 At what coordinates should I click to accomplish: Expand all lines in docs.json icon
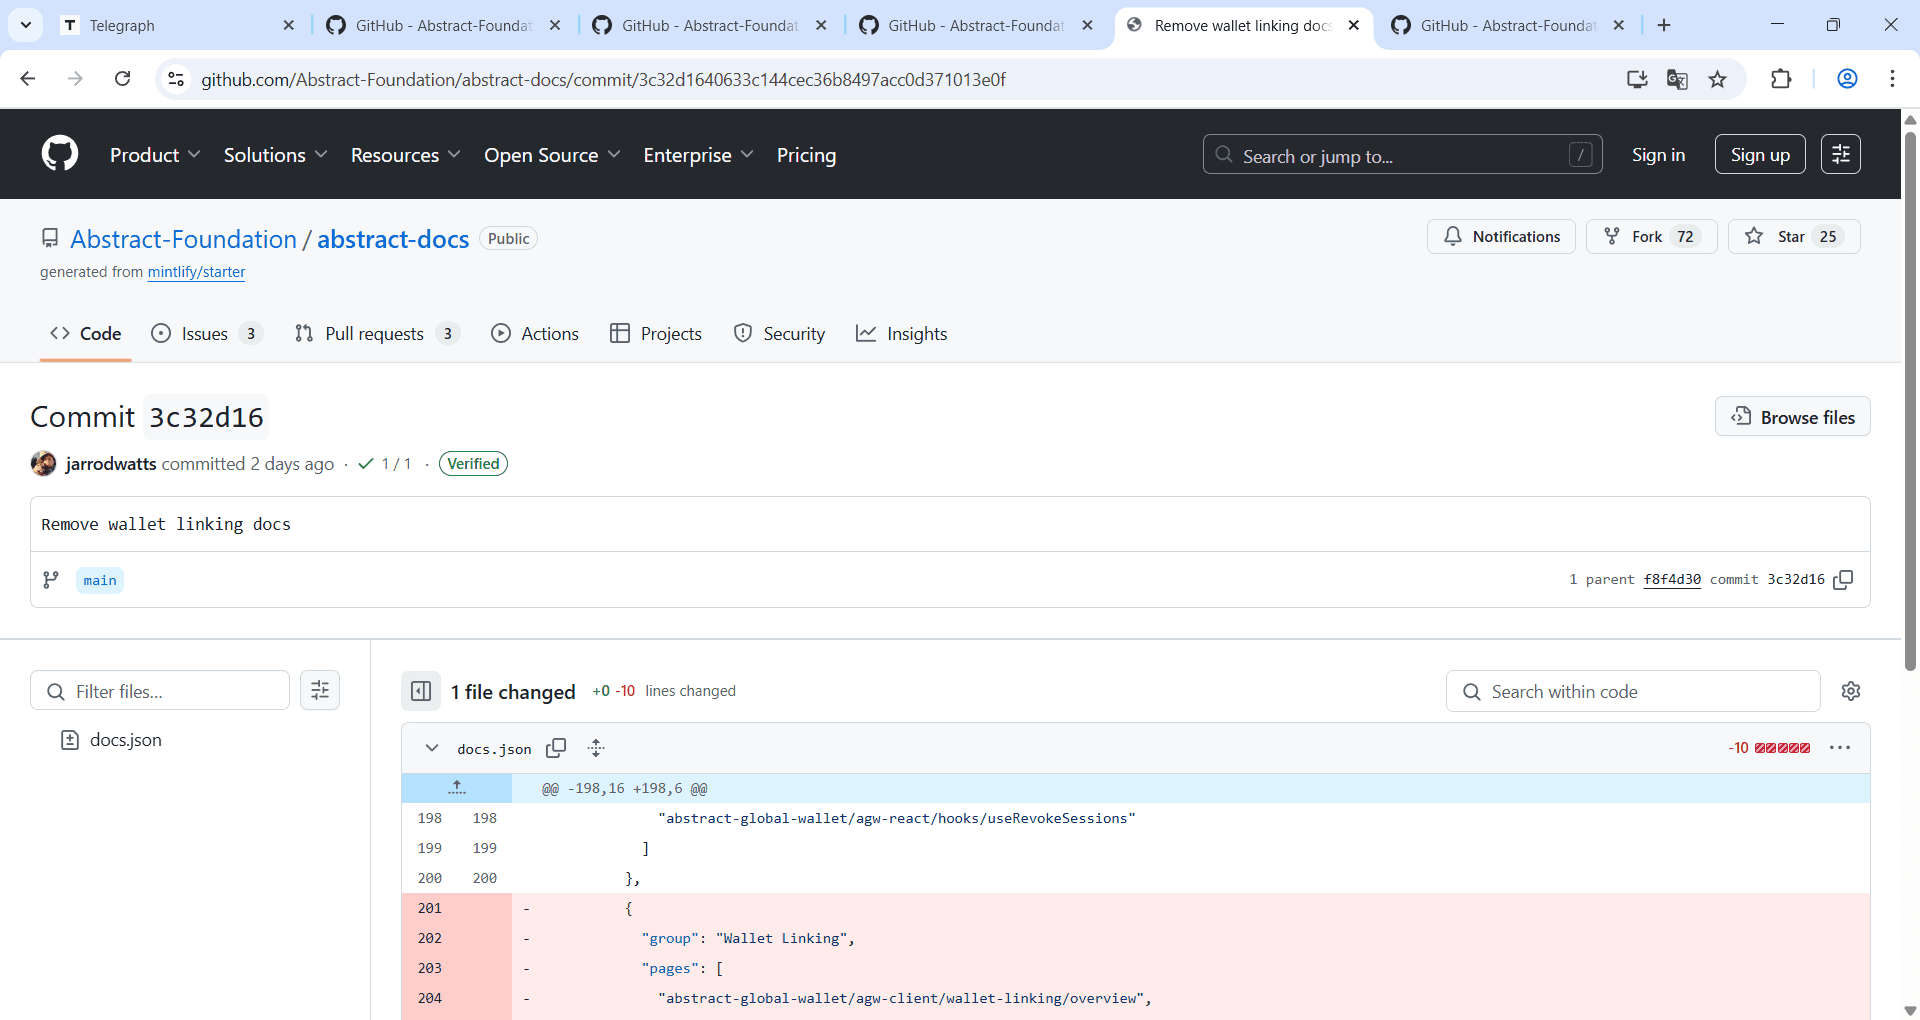[x=596, y=748]
